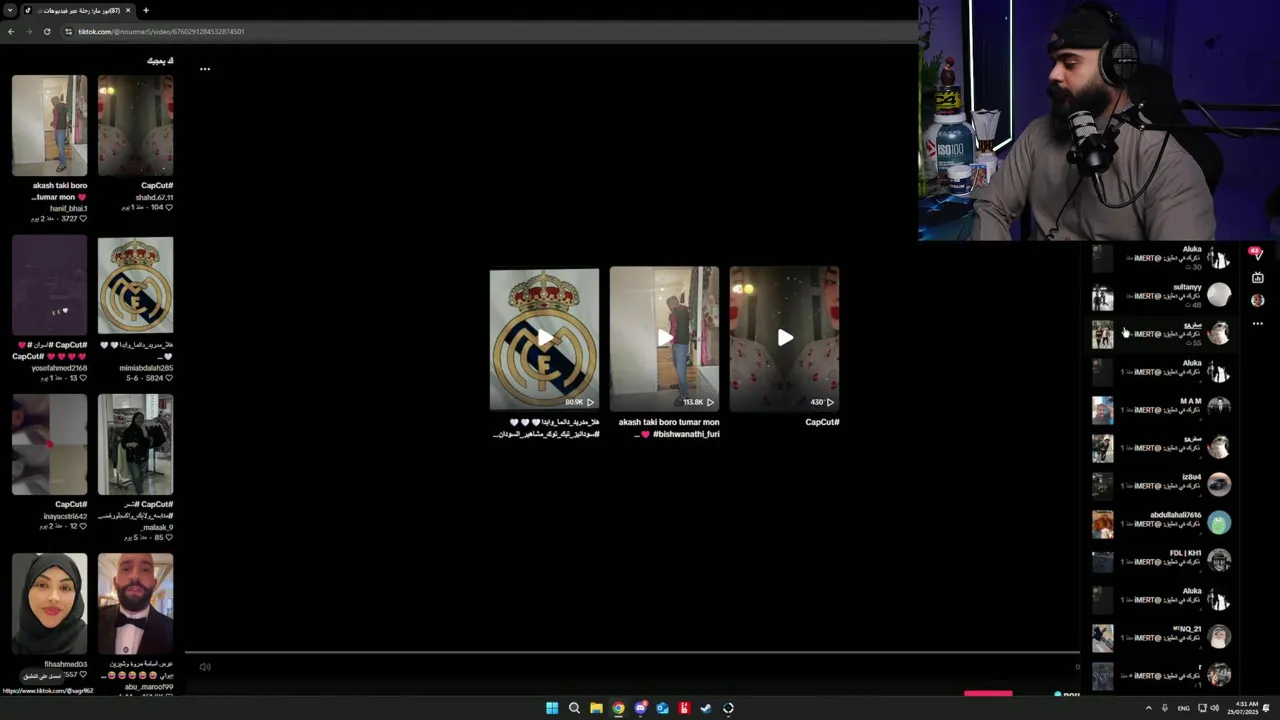Click the tiktok.com address bar URL
Screen dimensions: 1280x720
[161, 31]
